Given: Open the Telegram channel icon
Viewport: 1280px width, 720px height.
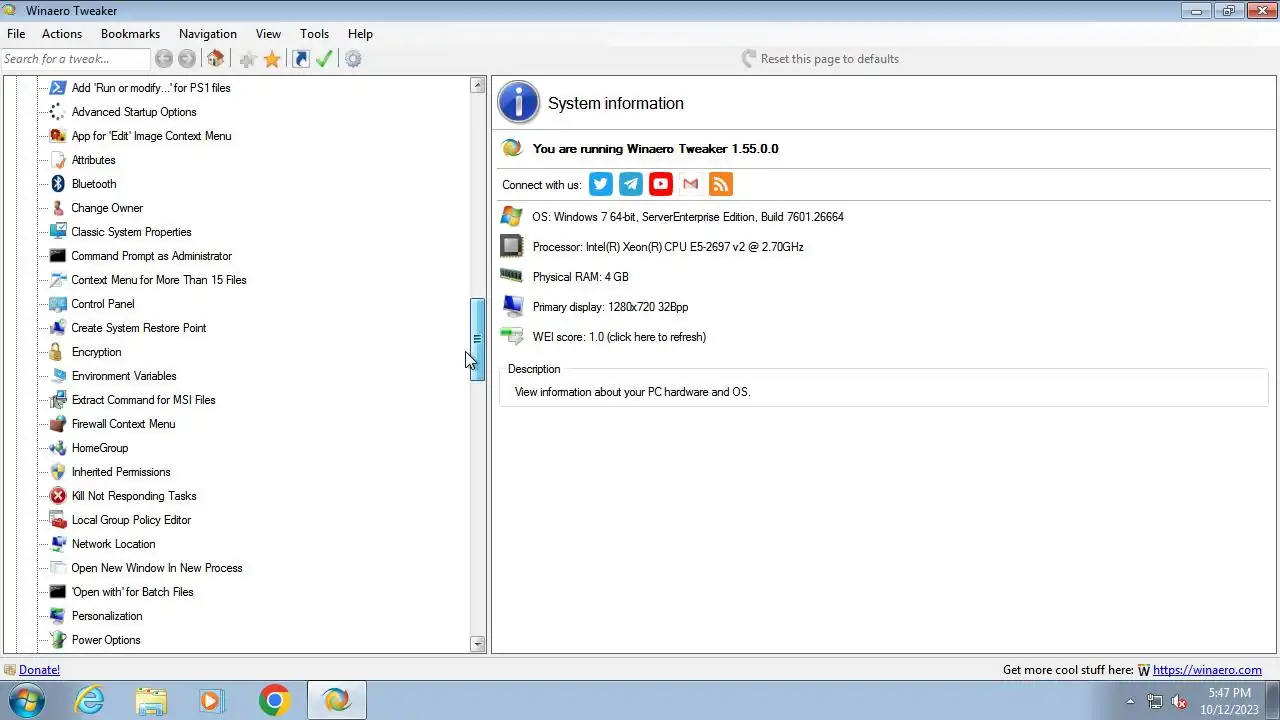Looking at the screenshot, I should click(x=631, y=184).
